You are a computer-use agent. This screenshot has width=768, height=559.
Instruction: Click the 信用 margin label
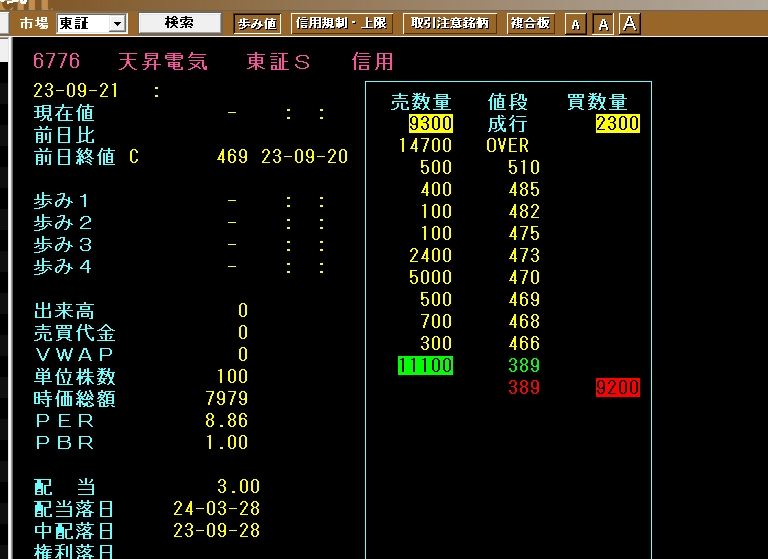coord(373,62)
